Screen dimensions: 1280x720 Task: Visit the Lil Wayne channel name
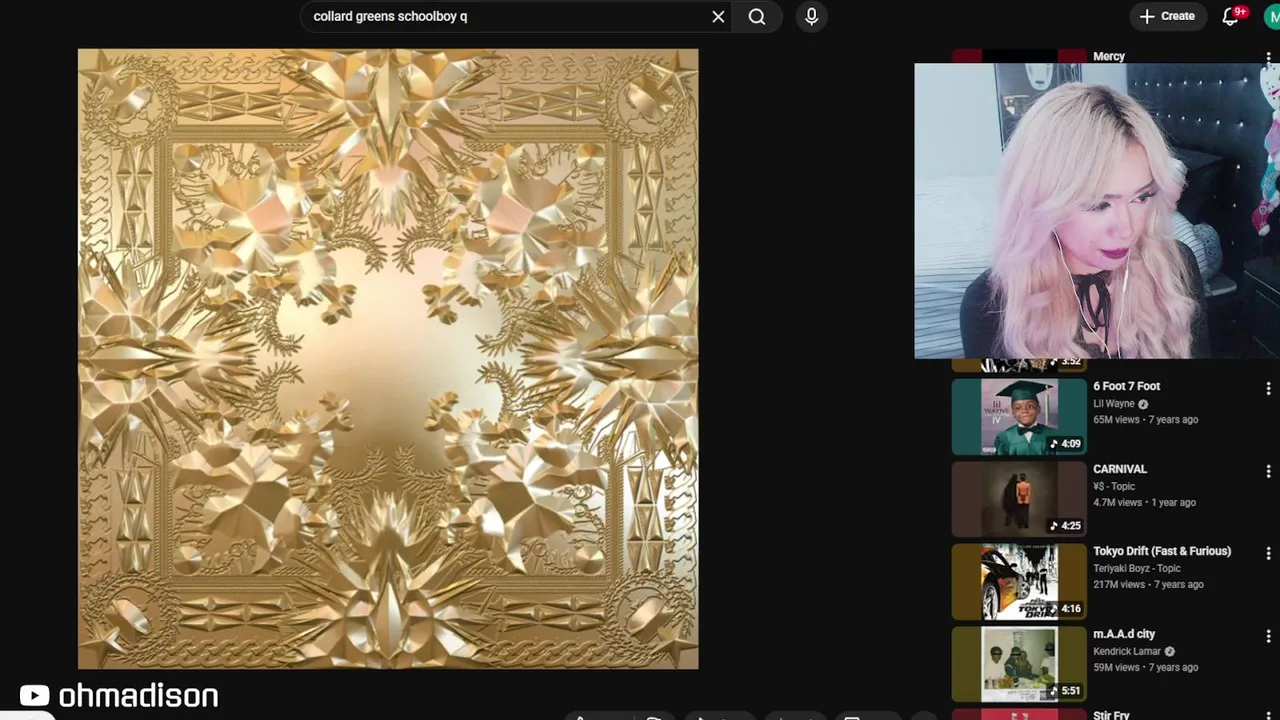coord(1114,404)
